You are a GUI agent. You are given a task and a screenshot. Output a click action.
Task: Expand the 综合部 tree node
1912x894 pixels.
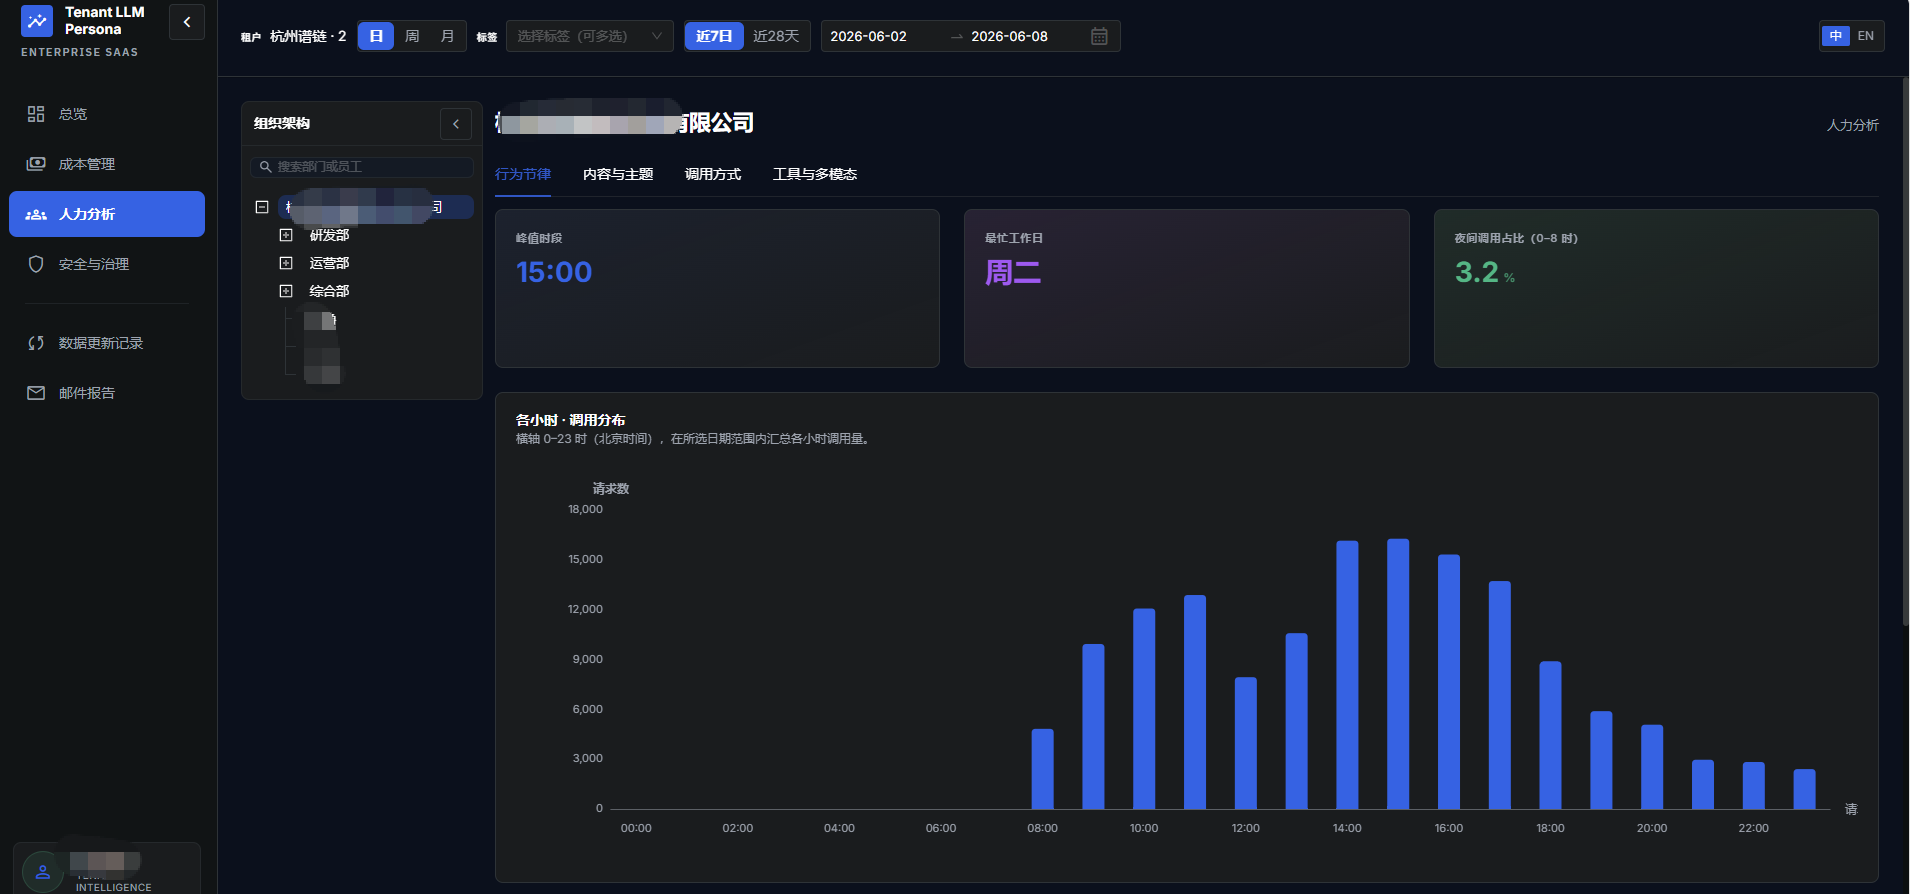click(x=286, y=291)
